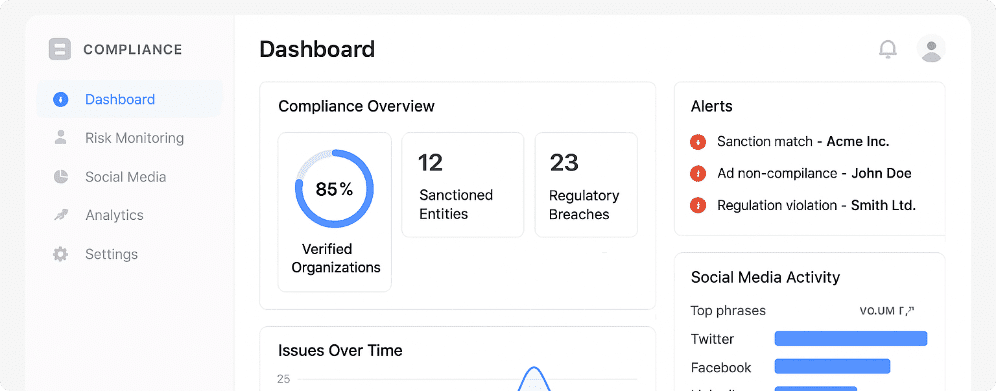Open the user profile avatar
The image size is (996, 391).
931,49
